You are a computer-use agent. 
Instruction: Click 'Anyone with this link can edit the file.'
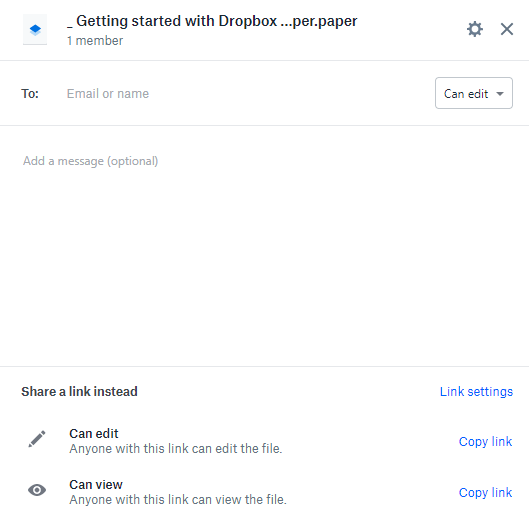tap(176, 449)
